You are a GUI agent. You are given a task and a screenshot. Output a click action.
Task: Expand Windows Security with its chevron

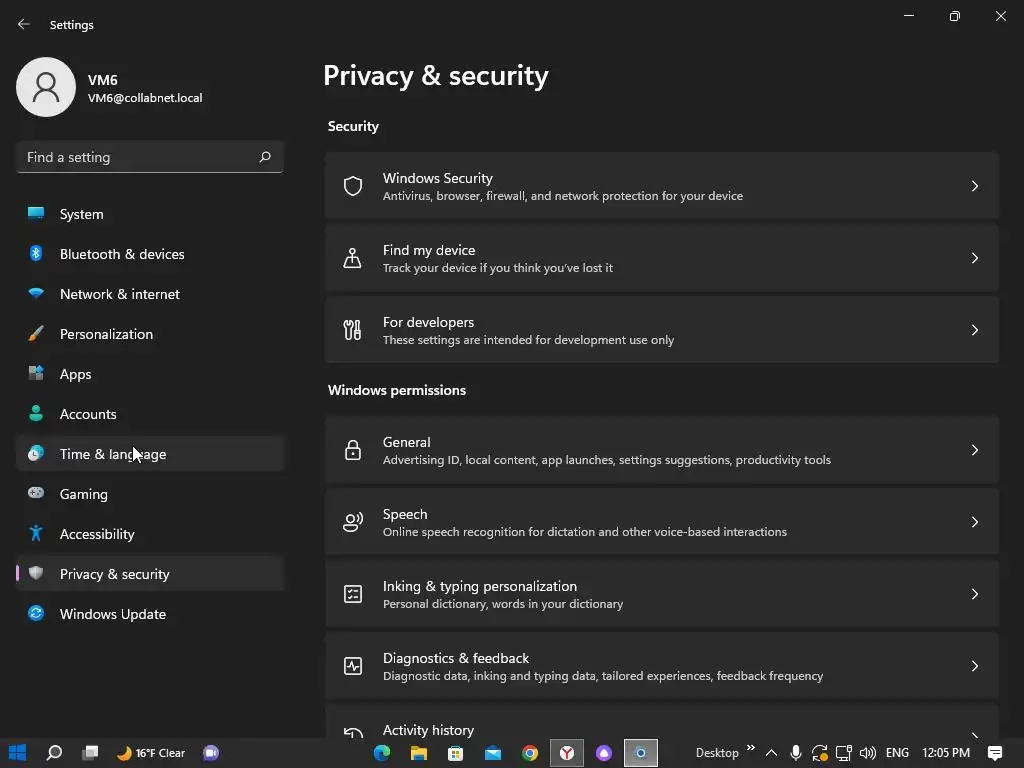click(974, 186)
